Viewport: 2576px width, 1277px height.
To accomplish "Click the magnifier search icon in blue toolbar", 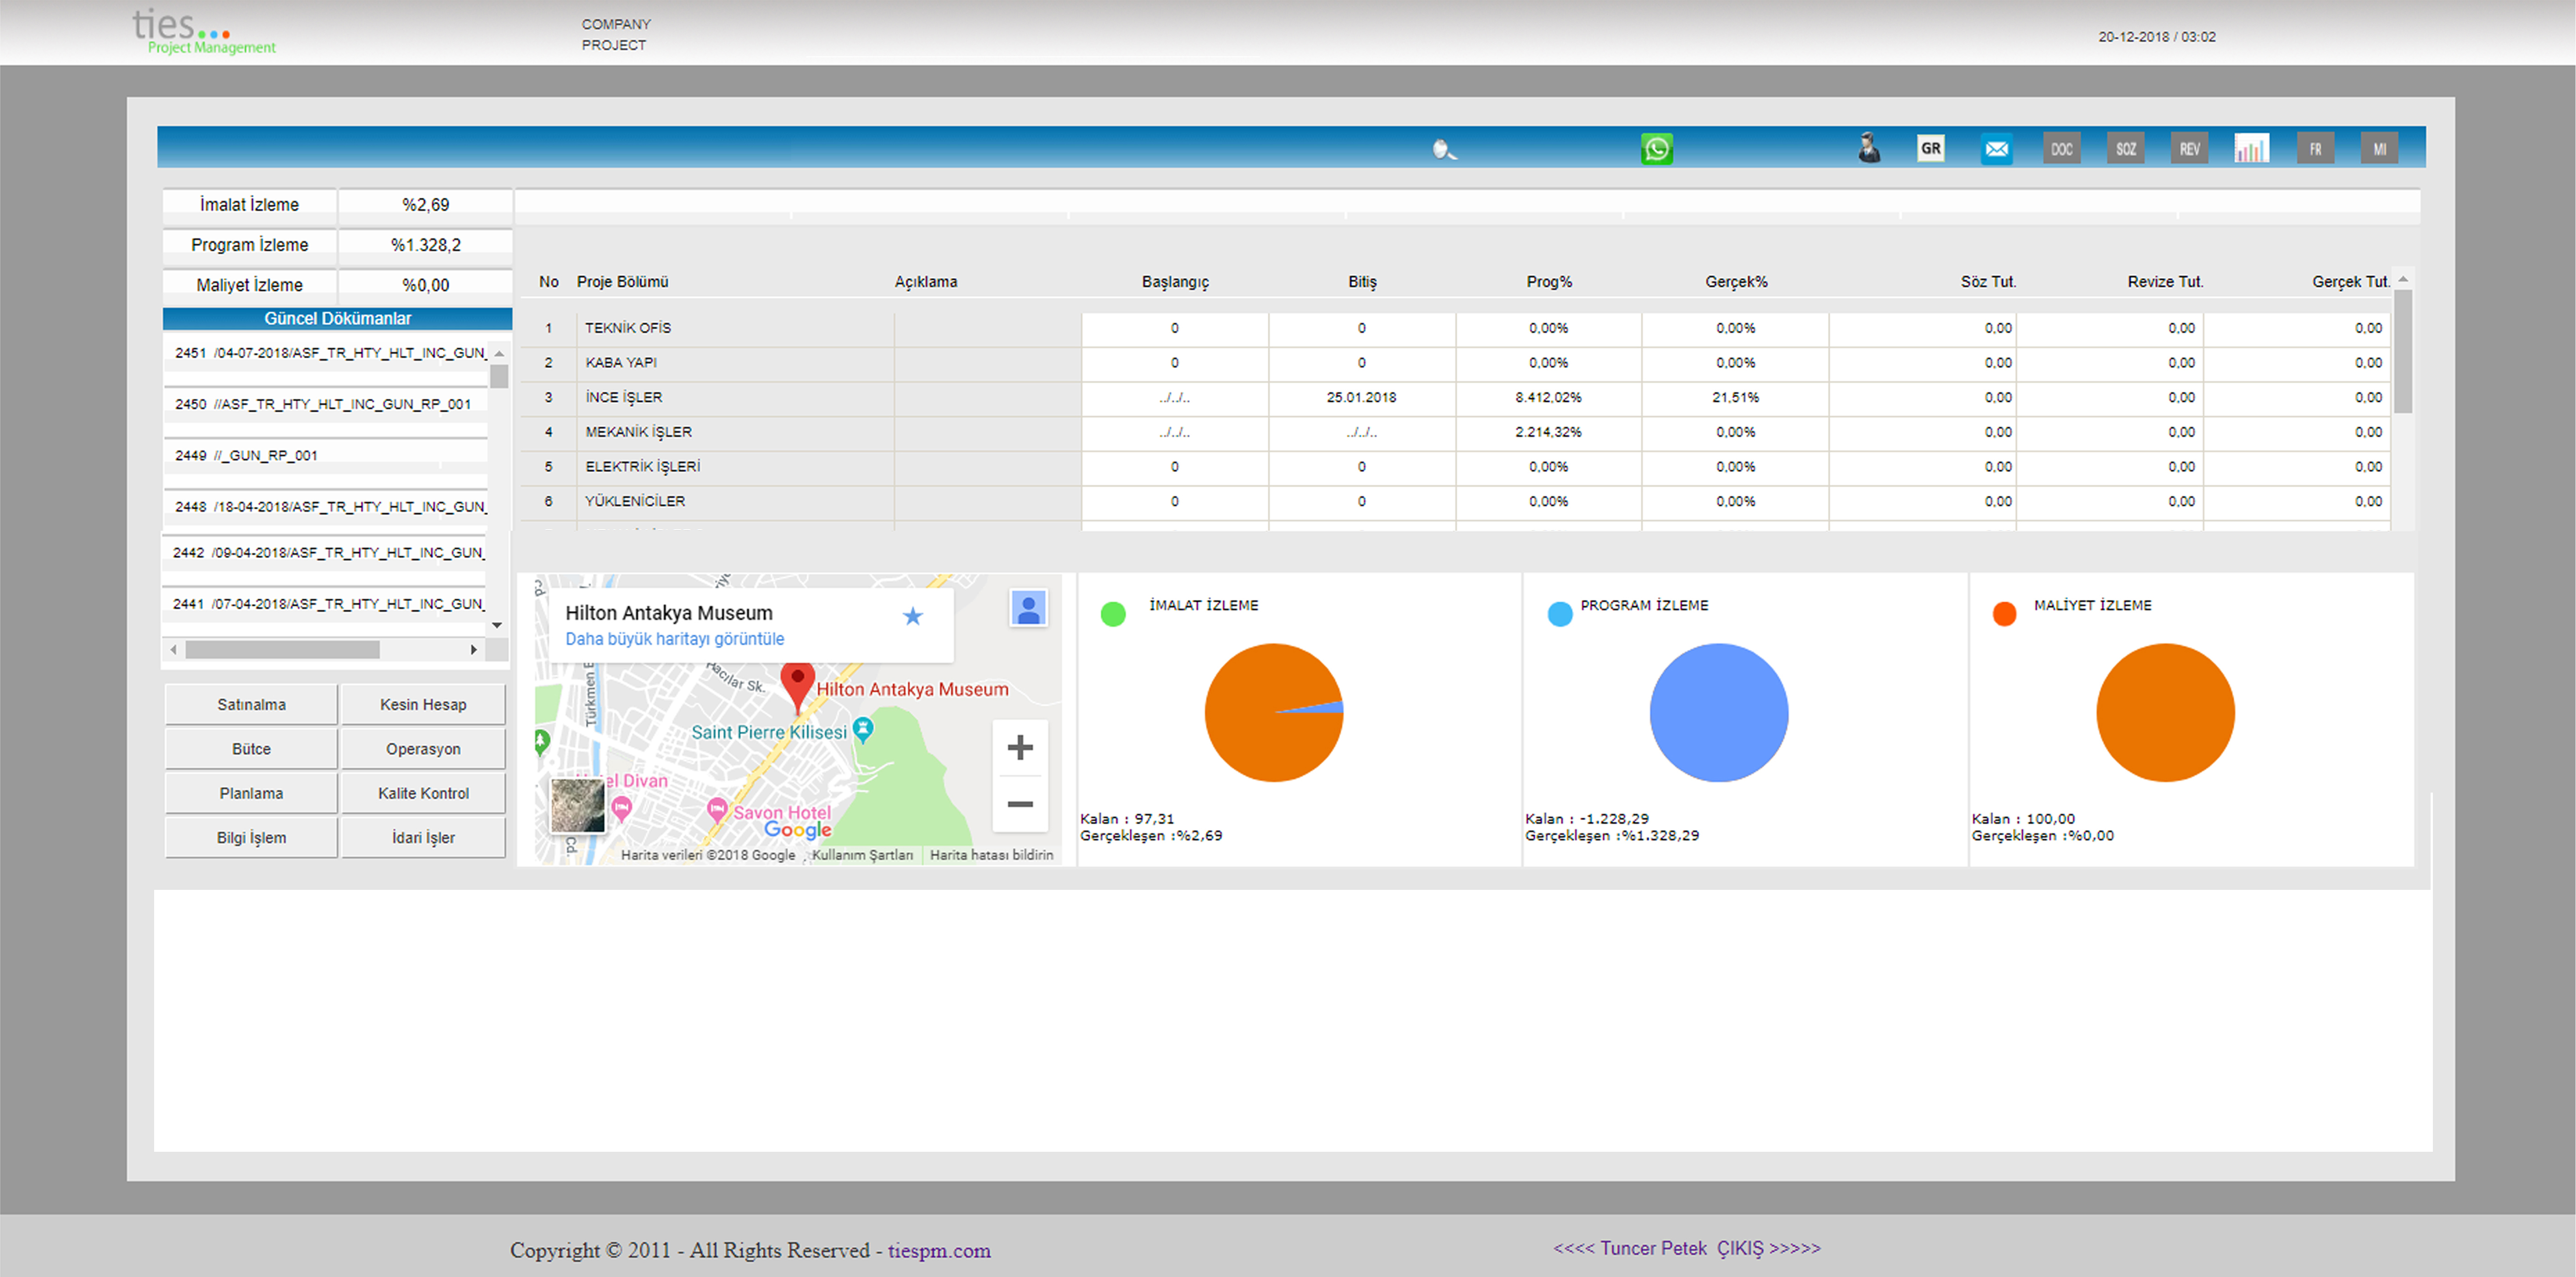I will click(1444, 150).
